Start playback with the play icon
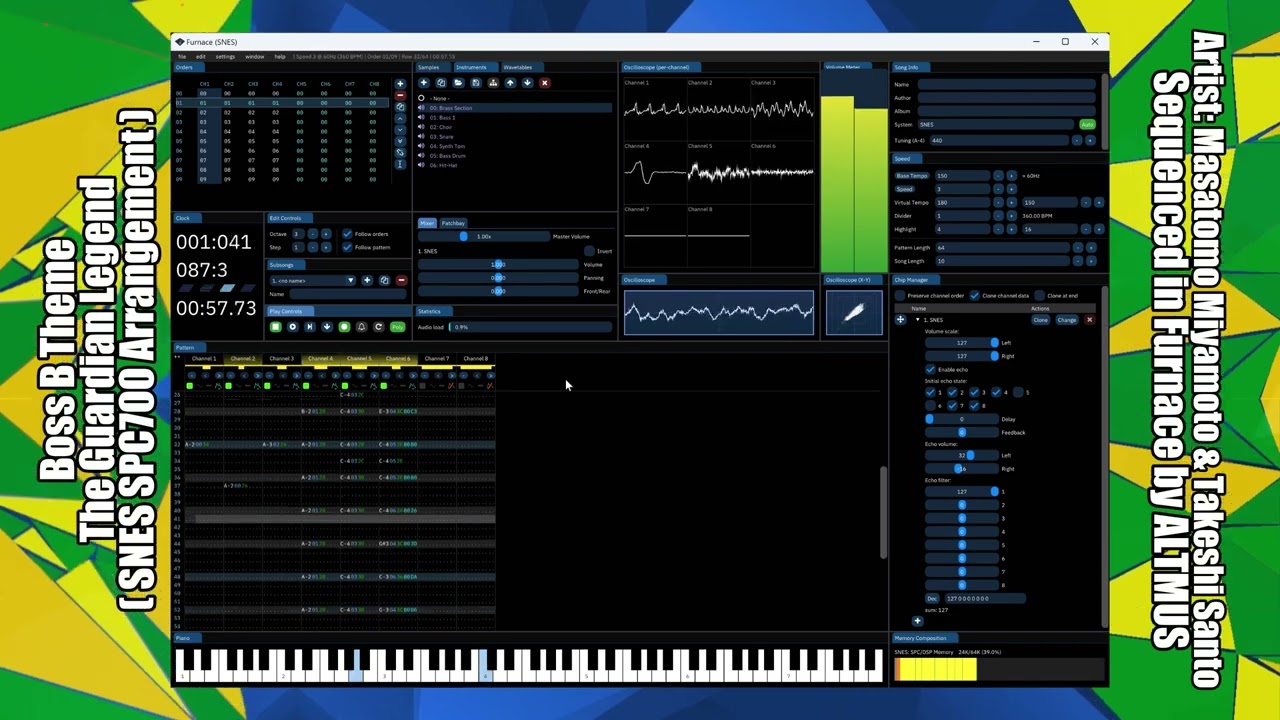Viewport: 1280px width, 720px height. coord(293,327)
